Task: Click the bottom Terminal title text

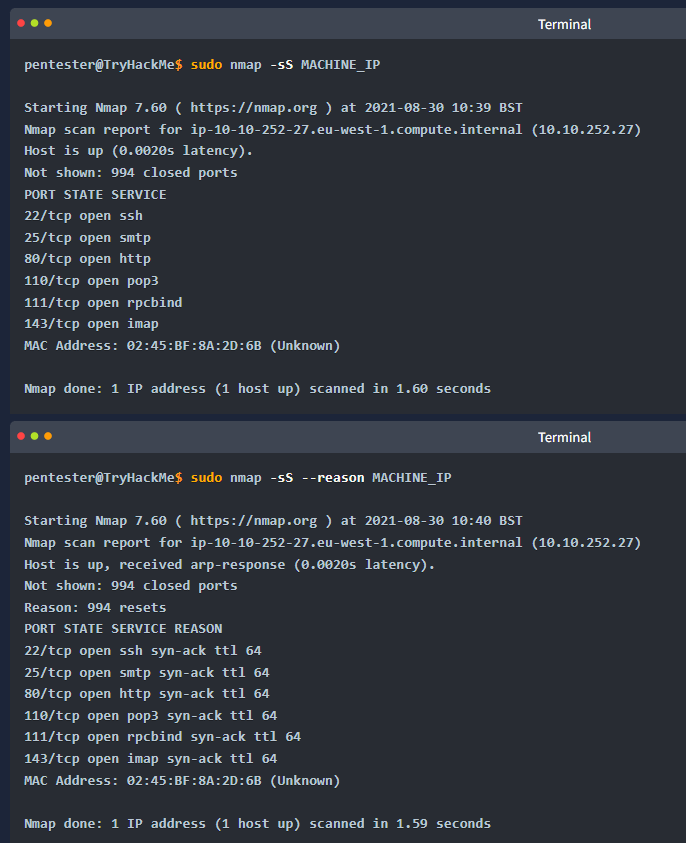Action: click(x=564, y=437)
